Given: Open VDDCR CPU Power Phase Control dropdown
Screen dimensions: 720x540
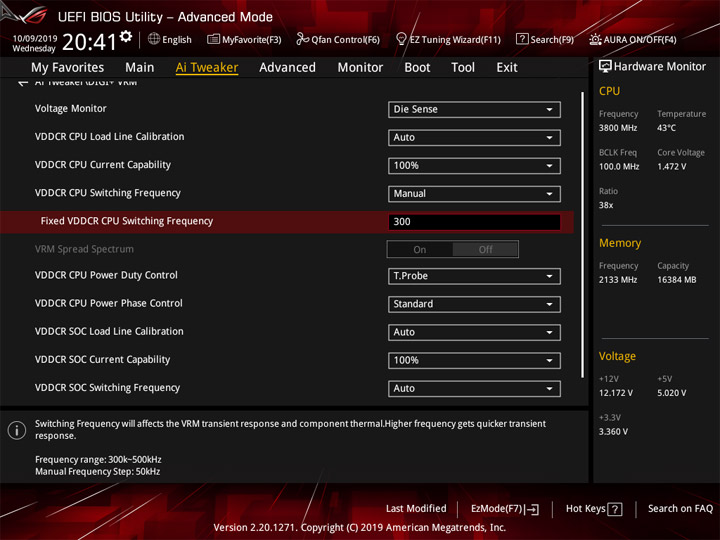Looking at the screenshot, I should pos(474,304).
